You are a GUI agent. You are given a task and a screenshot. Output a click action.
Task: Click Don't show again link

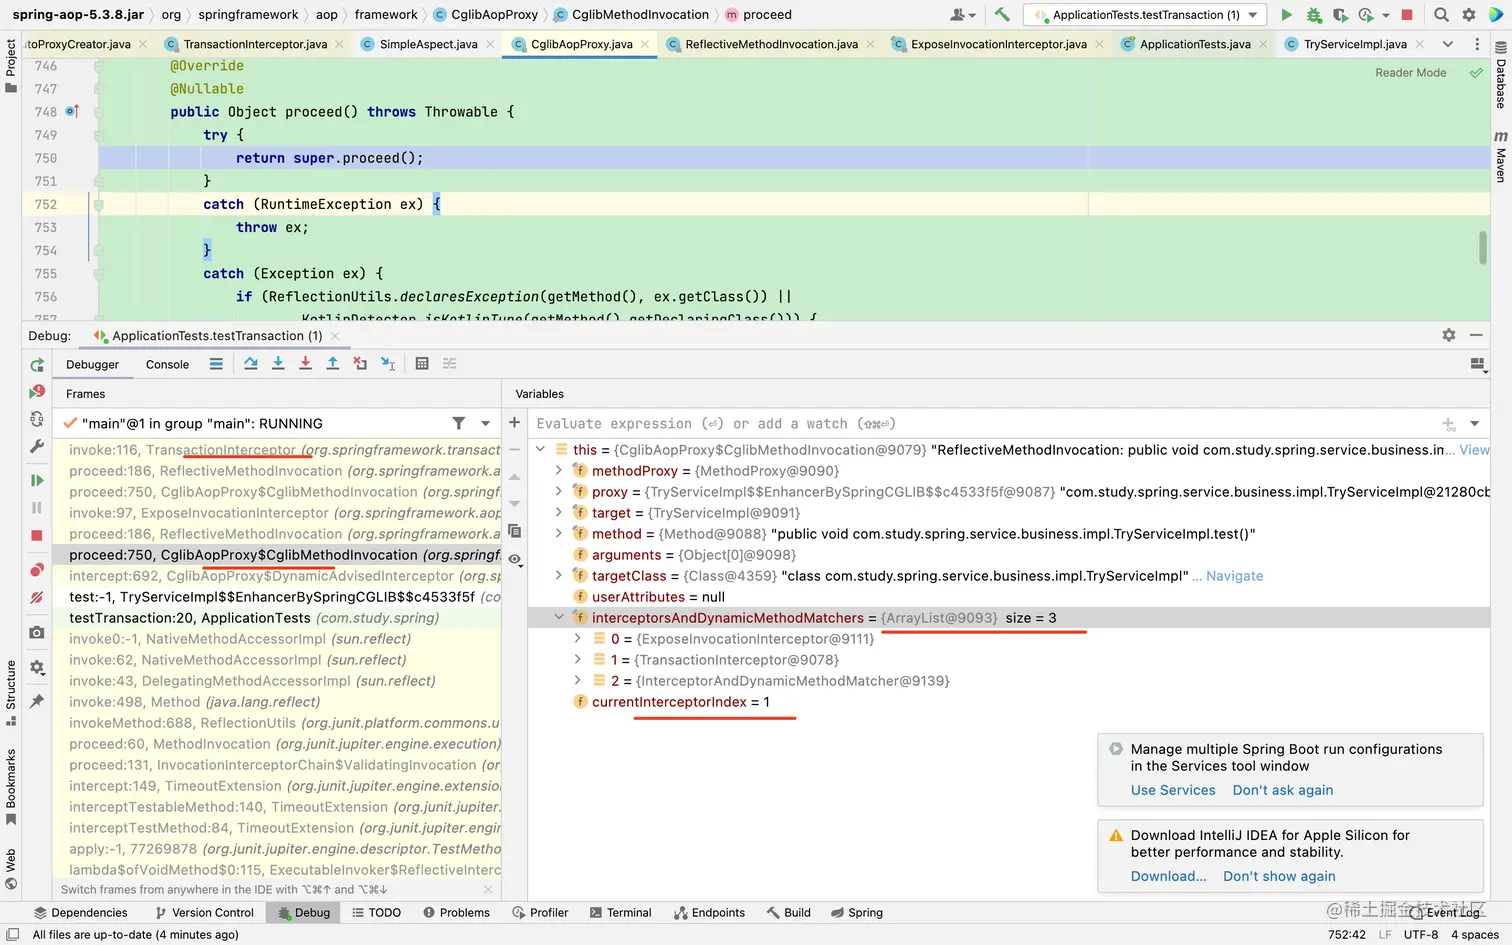click(1279, 876)
